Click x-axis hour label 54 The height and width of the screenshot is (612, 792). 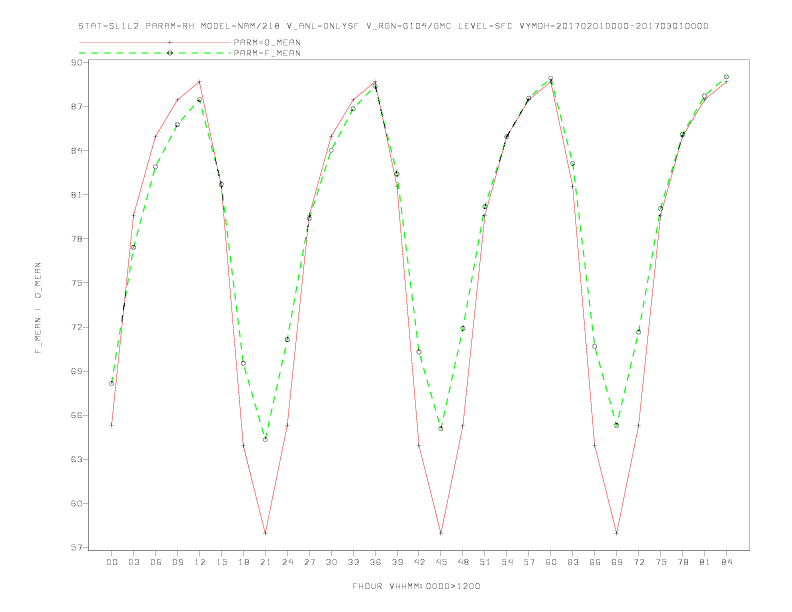coord(507,562)
